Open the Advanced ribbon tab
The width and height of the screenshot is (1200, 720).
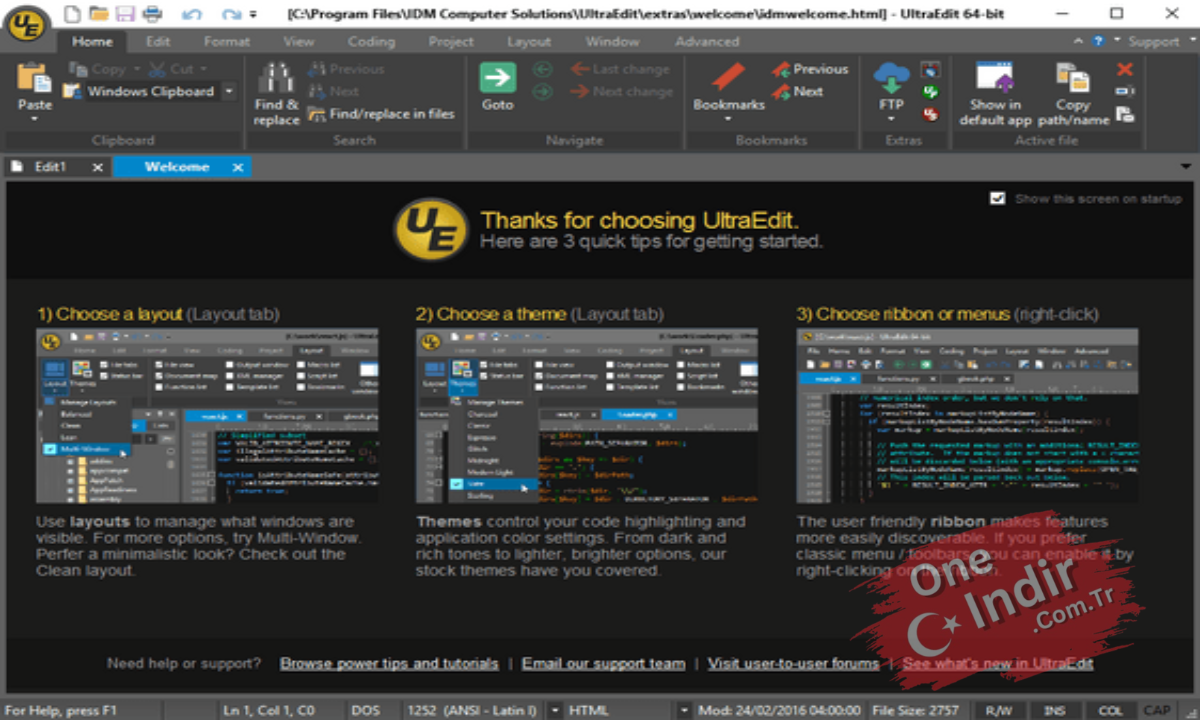707,42
